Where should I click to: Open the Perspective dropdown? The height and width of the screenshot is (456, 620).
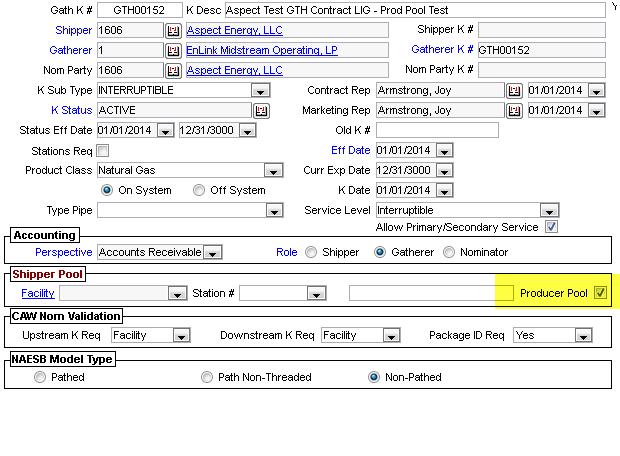point(212,253)
